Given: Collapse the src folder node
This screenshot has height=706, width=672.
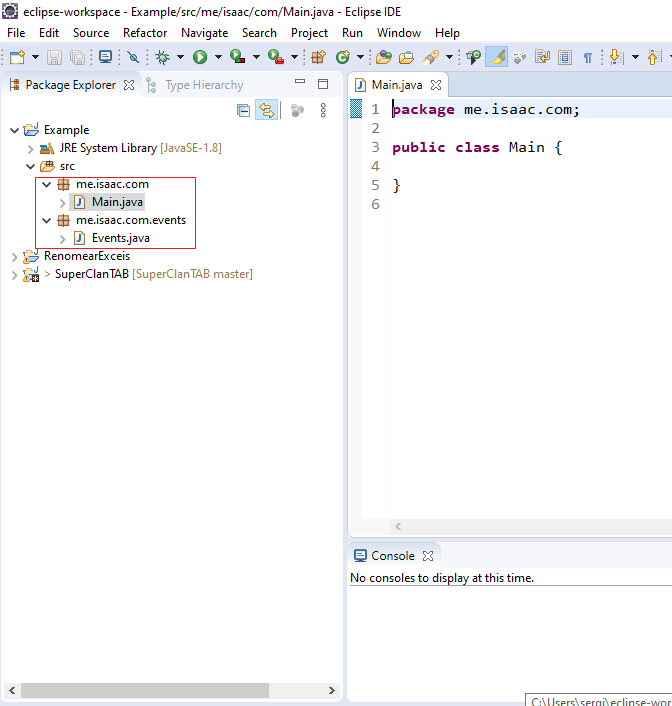Looking at the screenshot, I should coord(30,167).
